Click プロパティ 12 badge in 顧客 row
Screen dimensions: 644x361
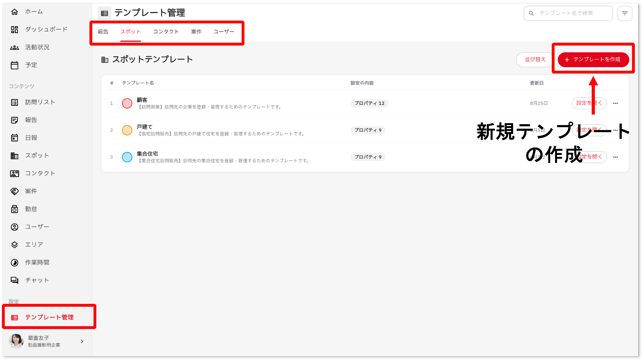(369, 103)
